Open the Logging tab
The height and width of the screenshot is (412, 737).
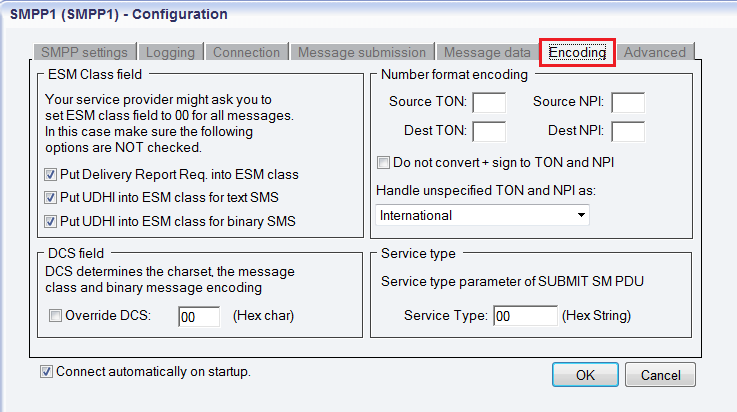click(x=170, y=52)
